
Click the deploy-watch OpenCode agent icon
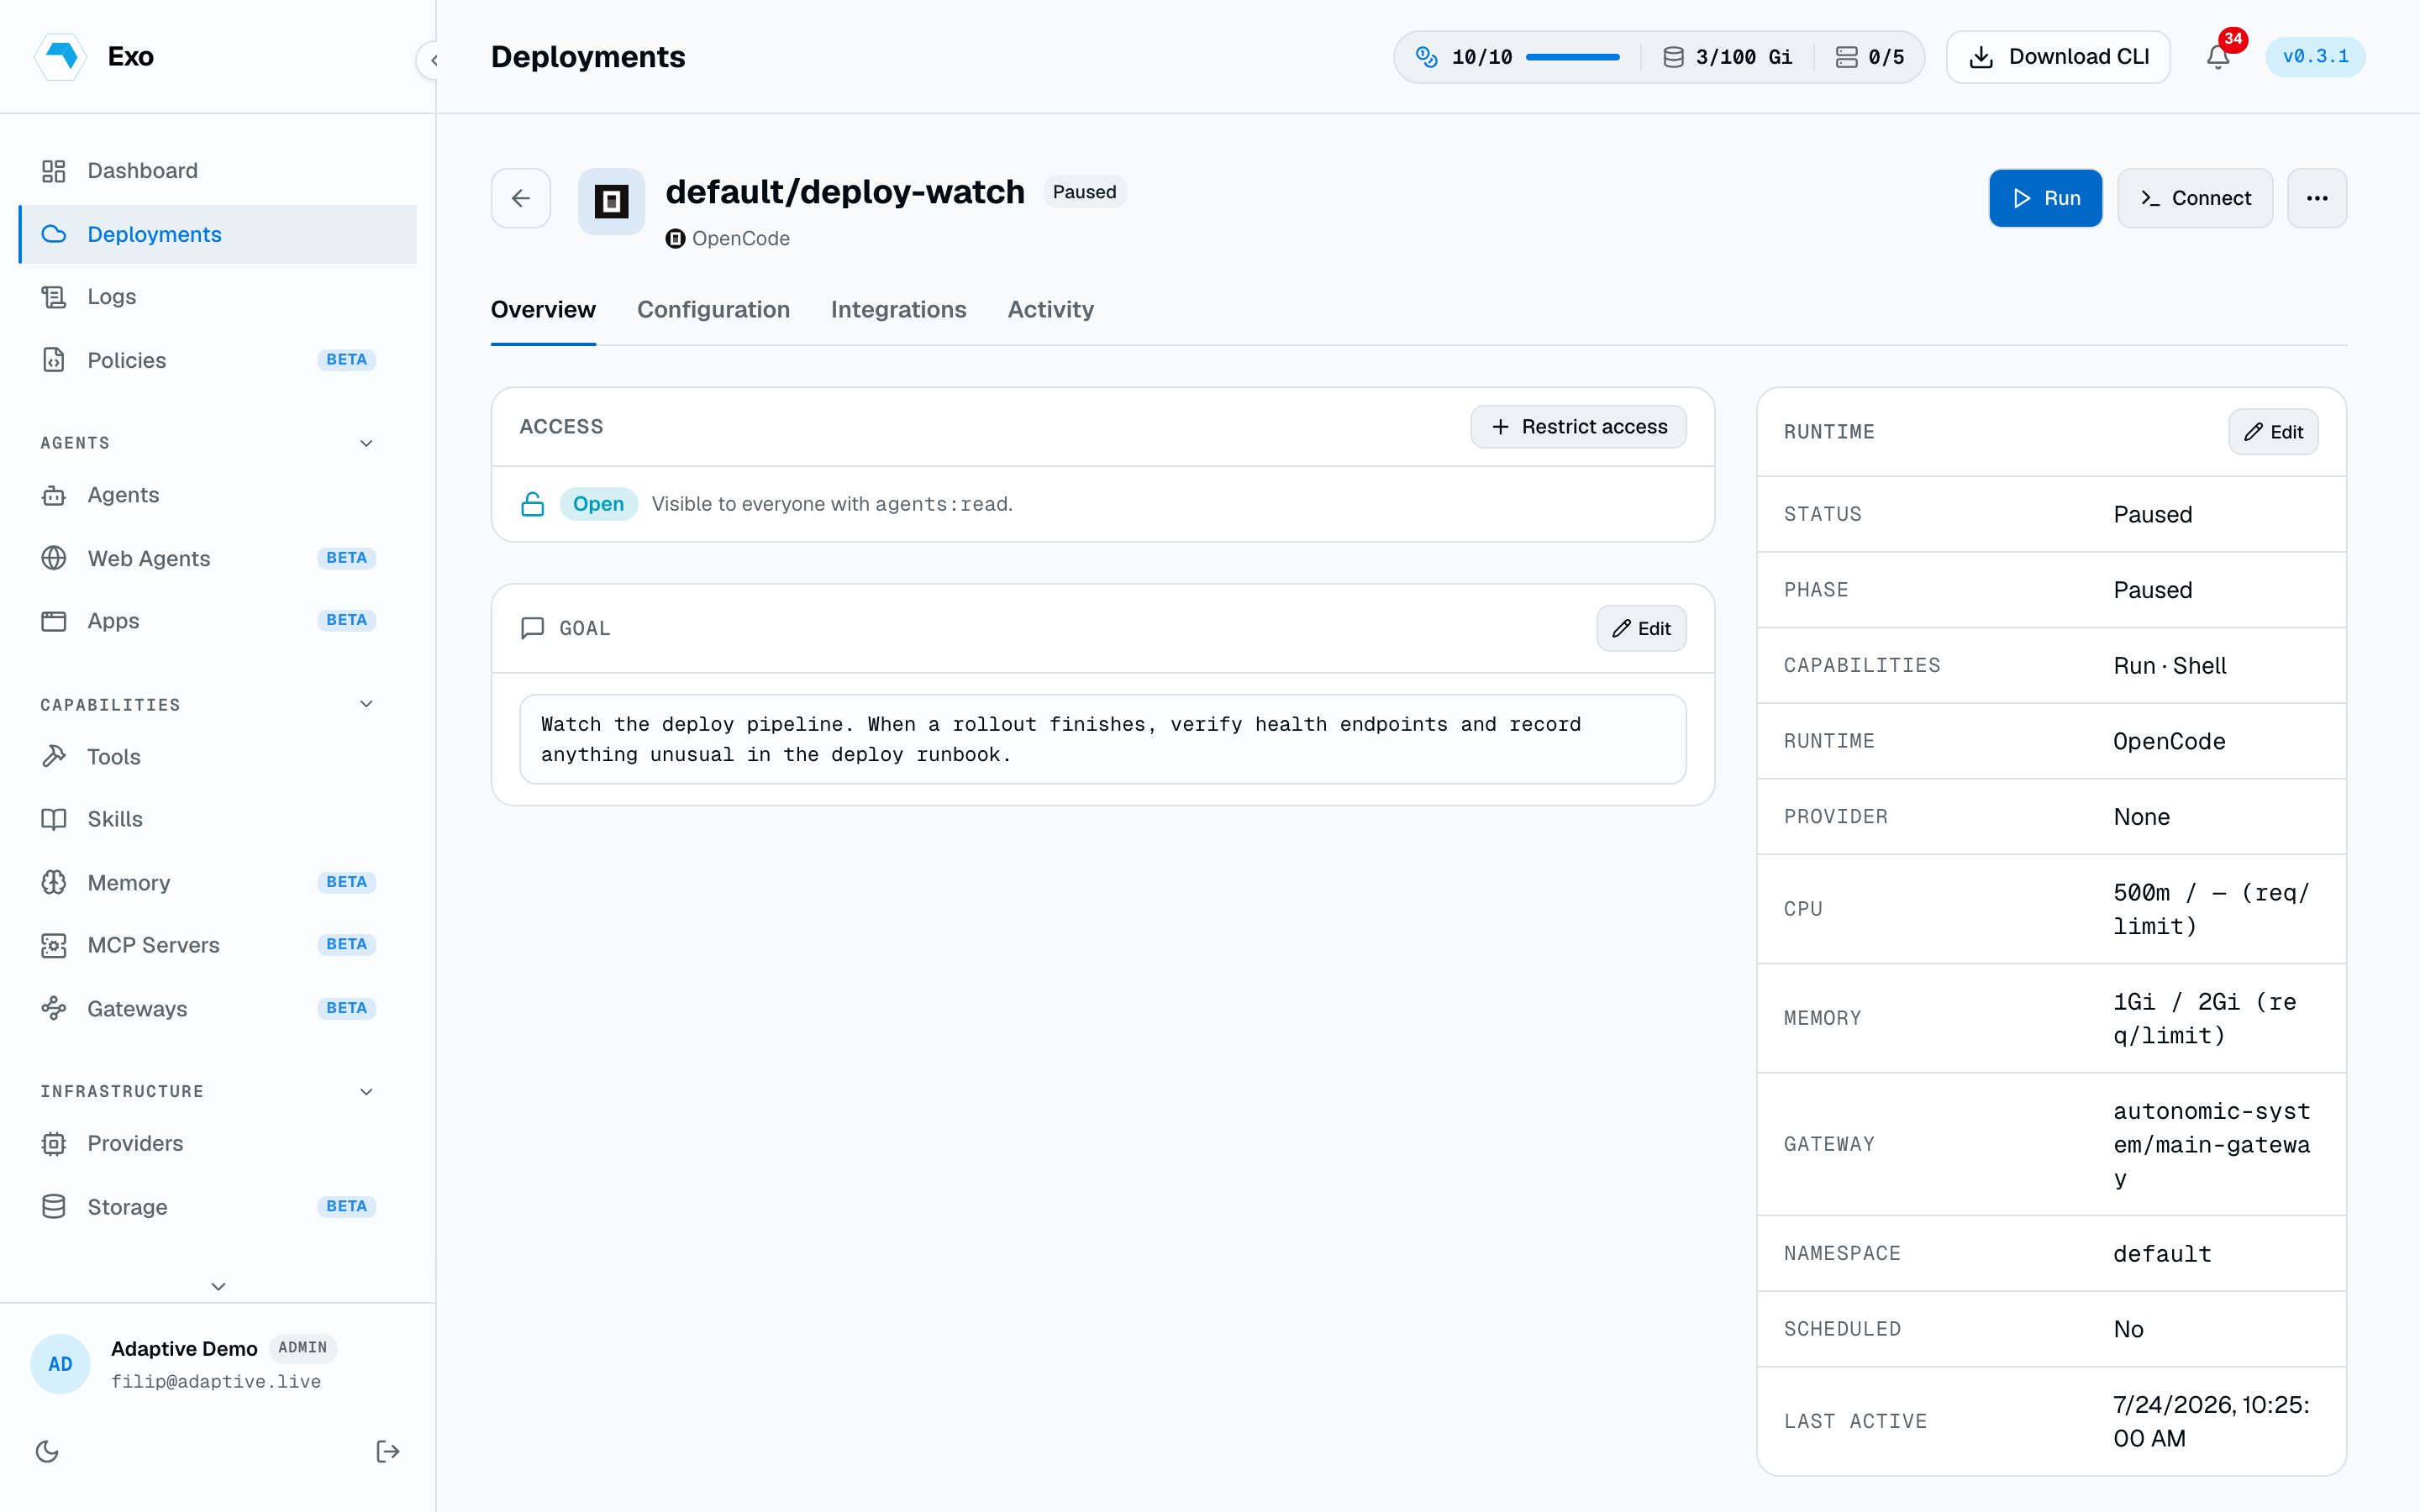pyautogui.click(x=611, y=201)
